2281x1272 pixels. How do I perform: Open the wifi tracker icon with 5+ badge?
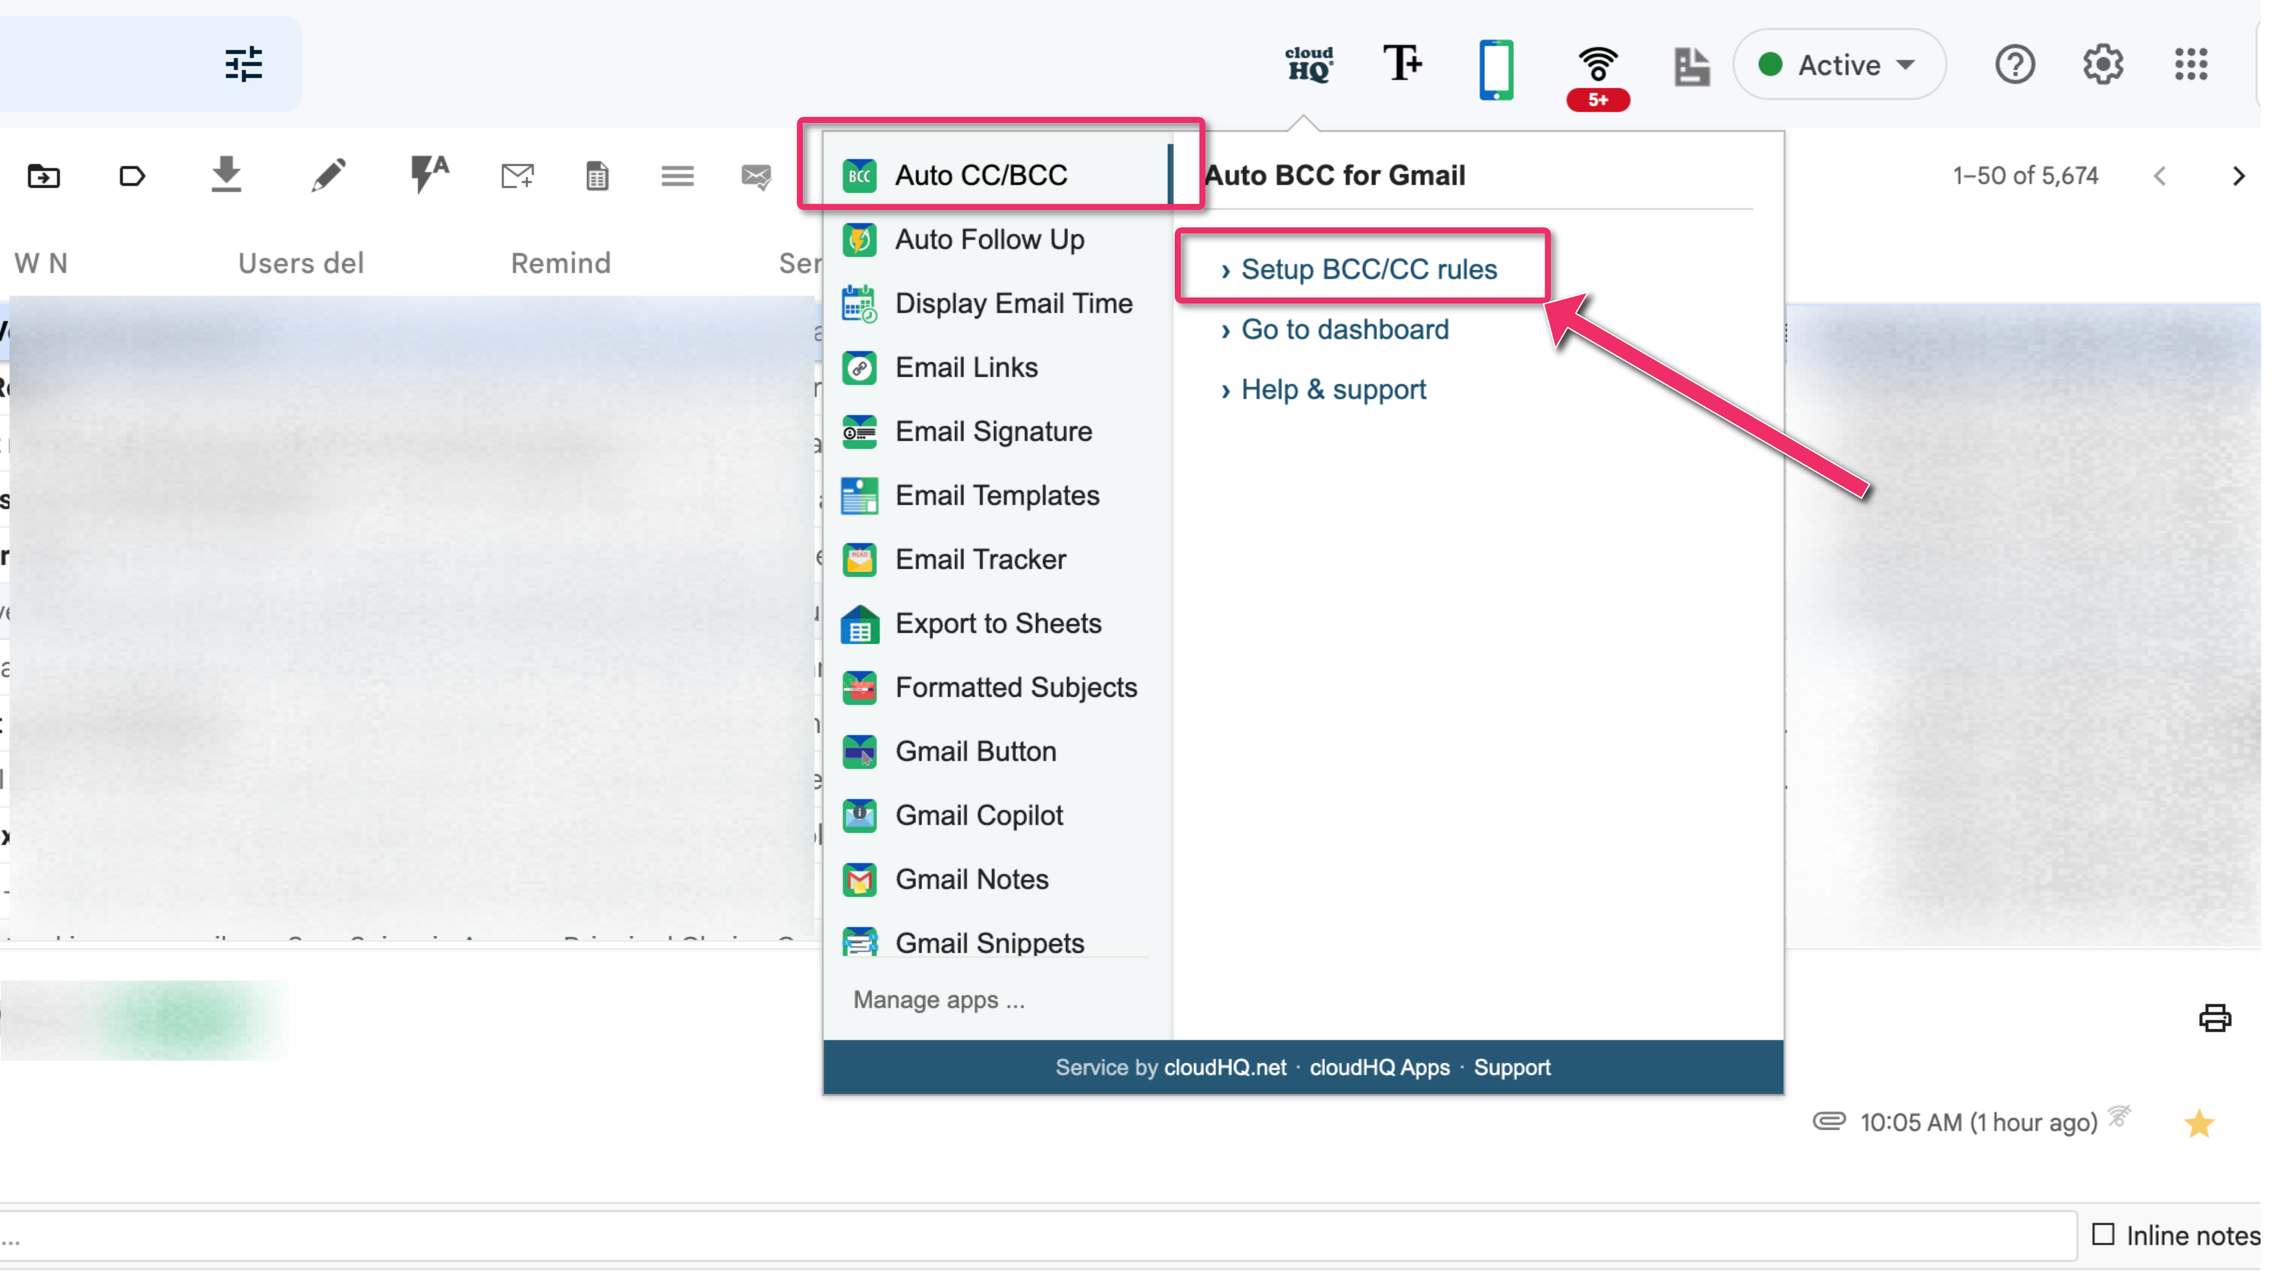click(1597, 77)
